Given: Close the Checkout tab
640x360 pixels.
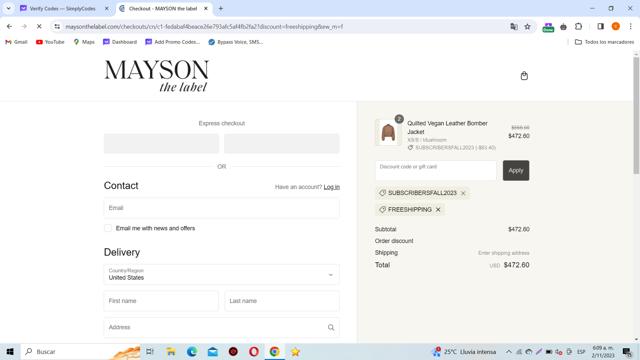Looking at the screenshot, I should pyautogui.click(x=206, y=8).
